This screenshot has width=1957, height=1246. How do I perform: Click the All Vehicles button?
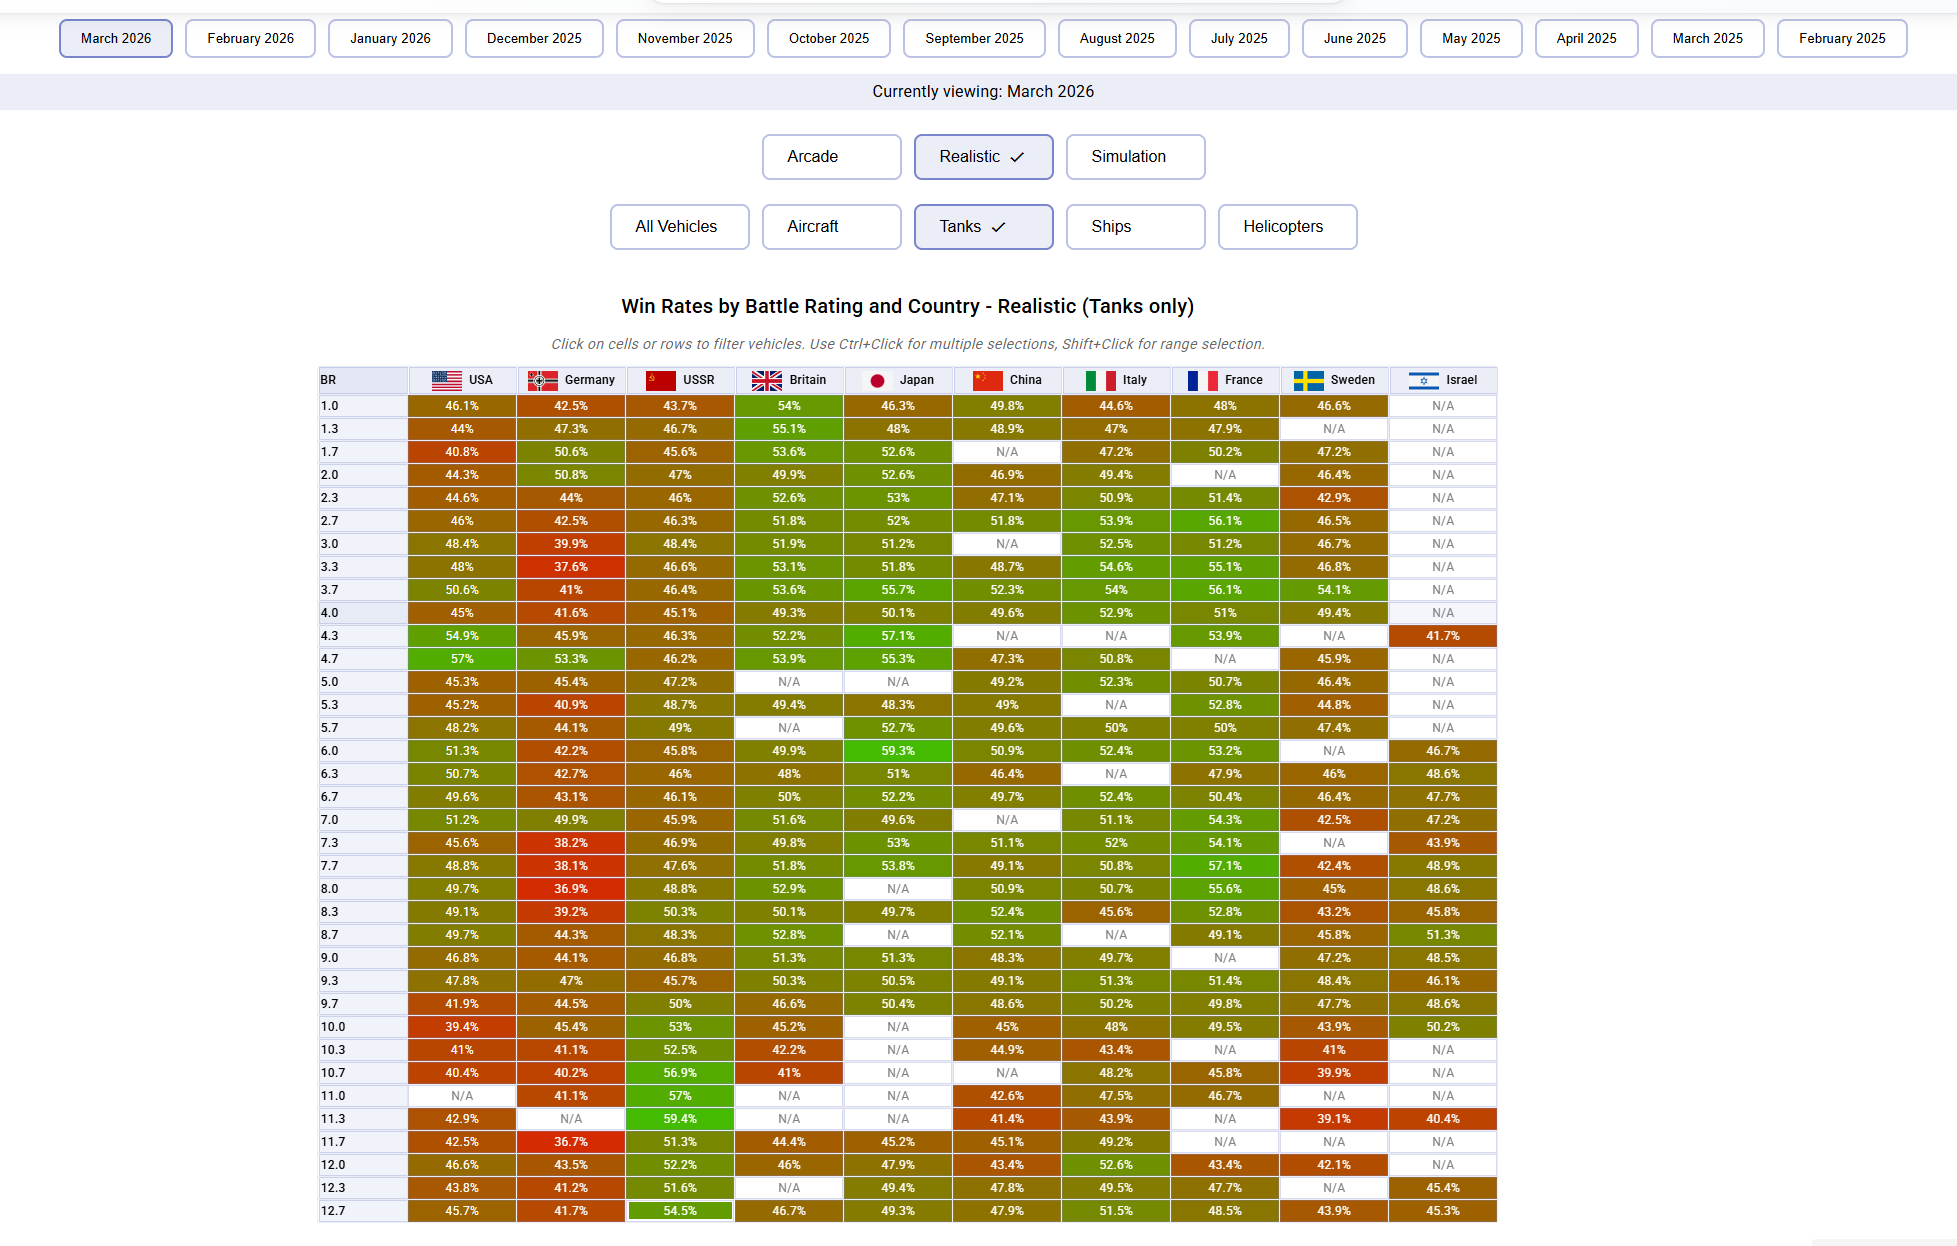679,227
